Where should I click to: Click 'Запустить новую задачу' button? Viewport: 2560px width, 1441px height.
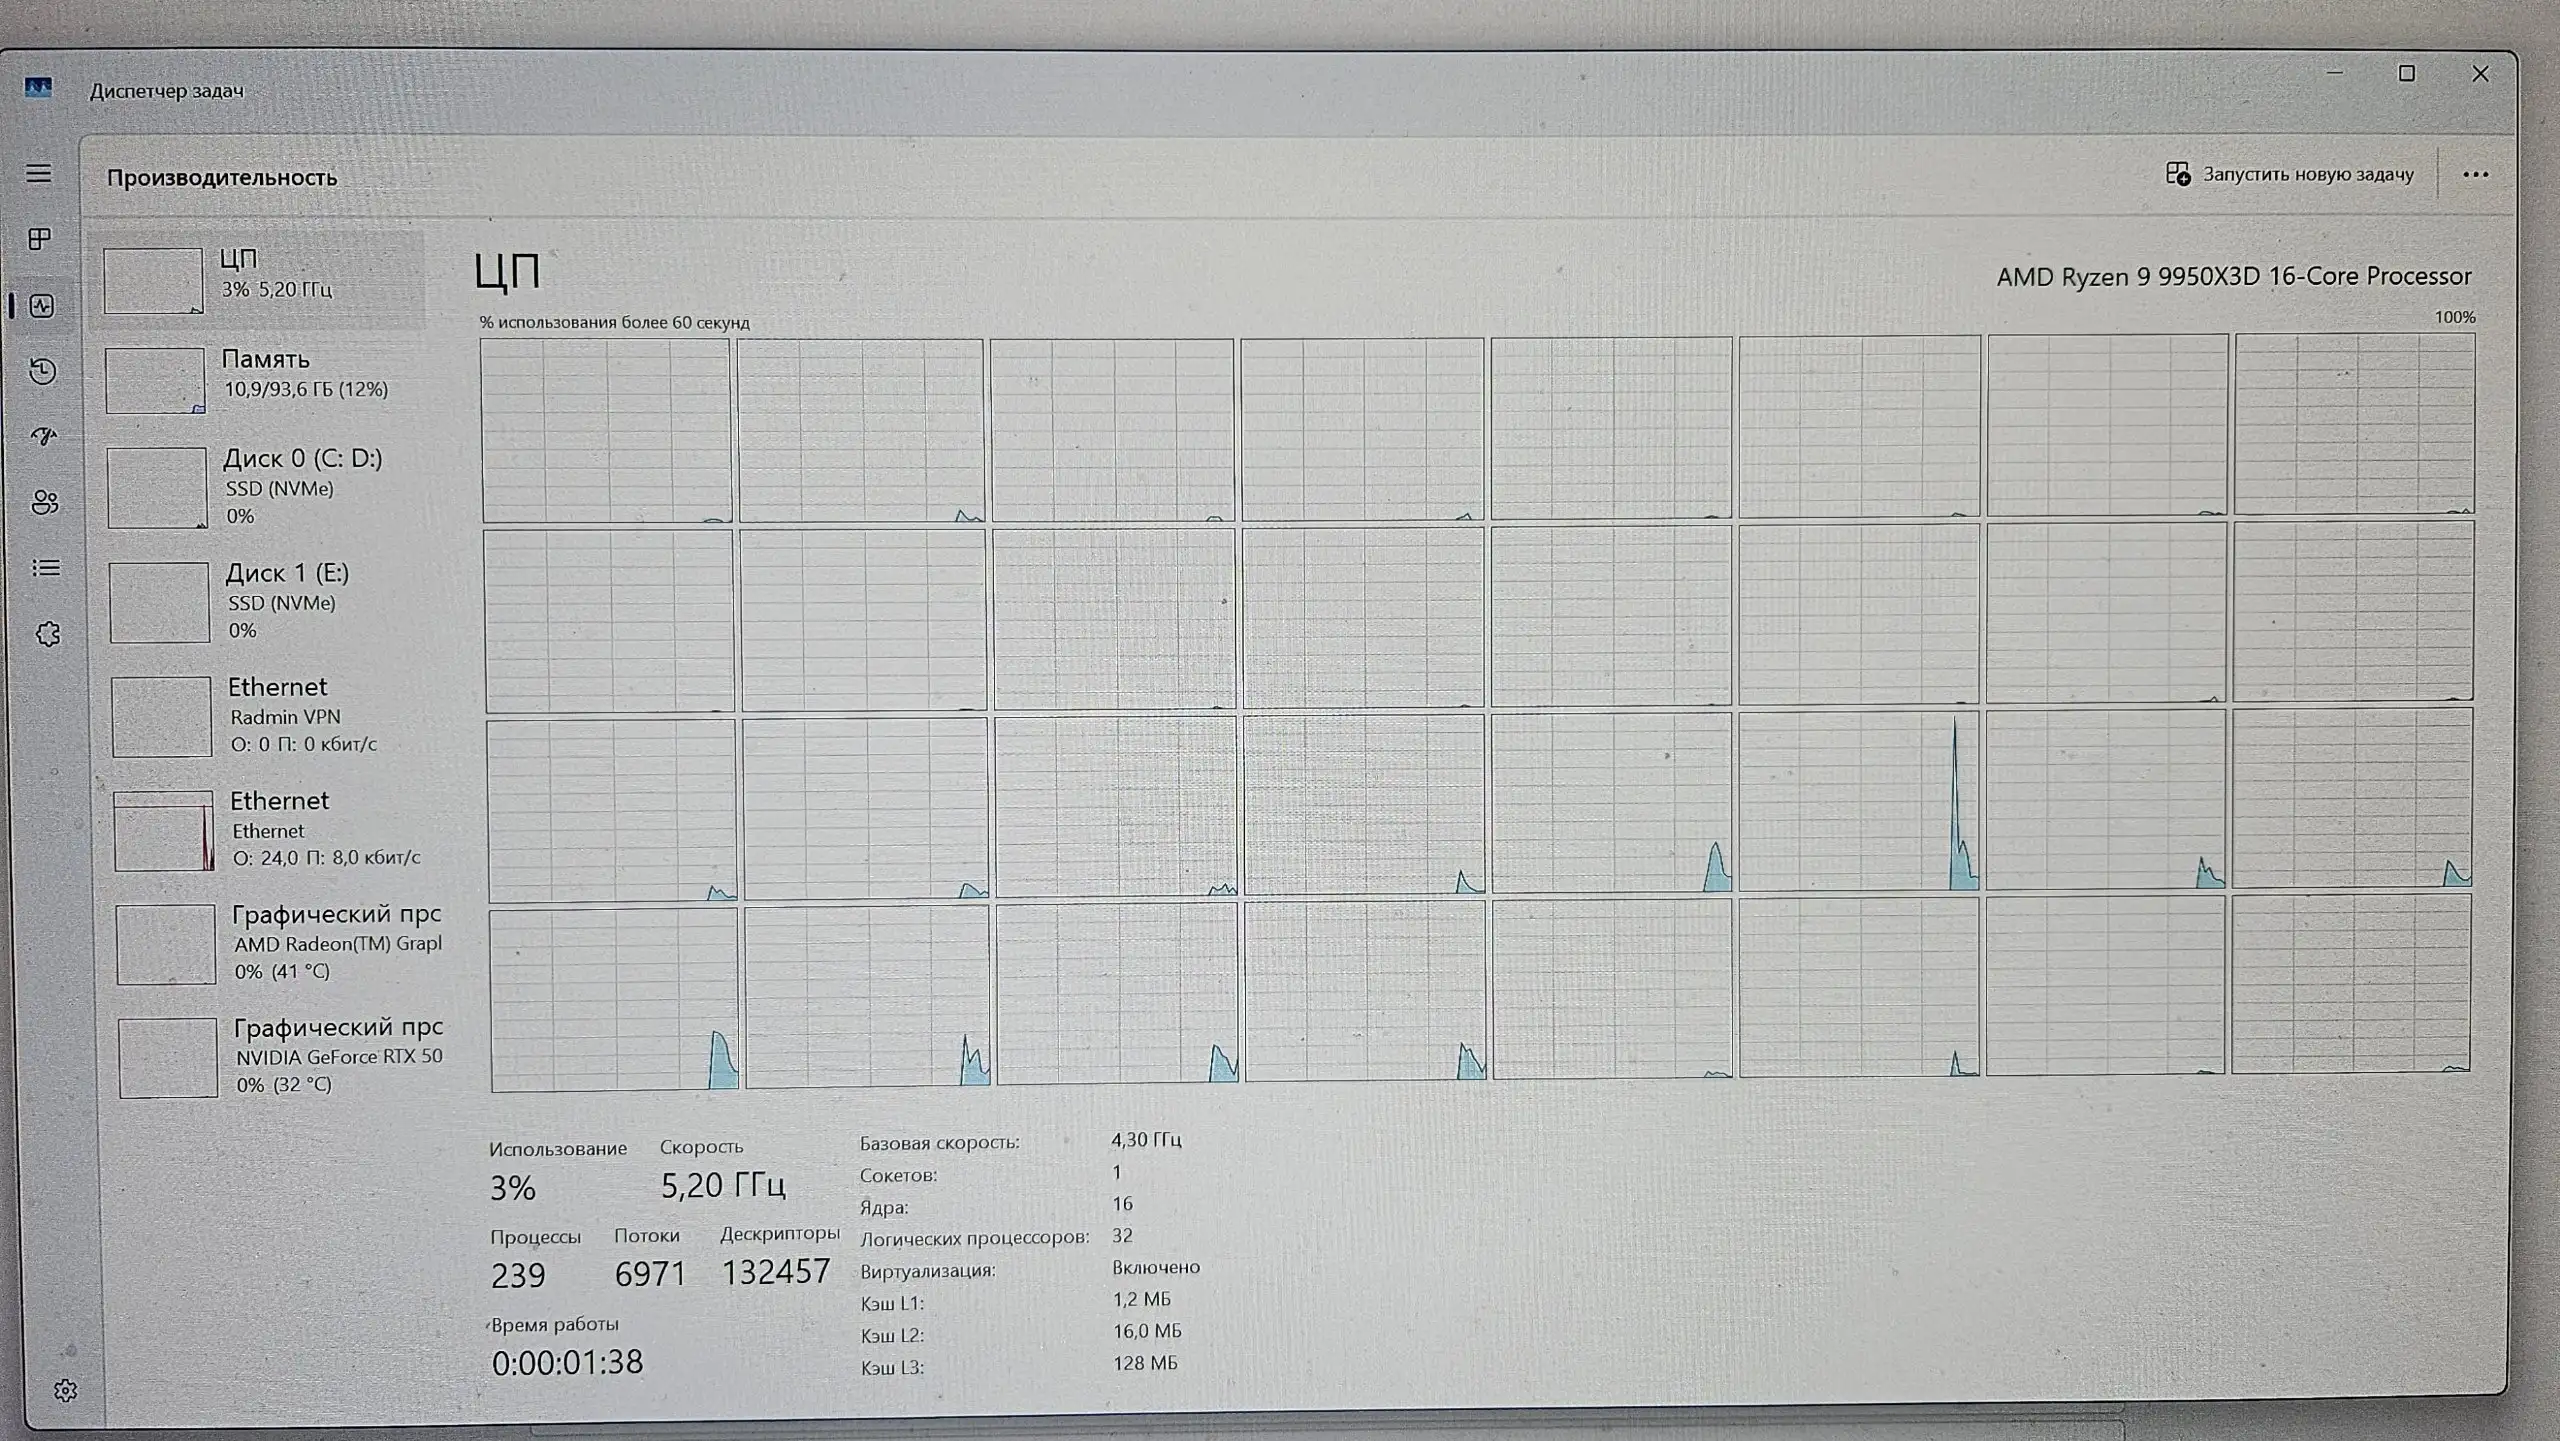pos(2290,174)
